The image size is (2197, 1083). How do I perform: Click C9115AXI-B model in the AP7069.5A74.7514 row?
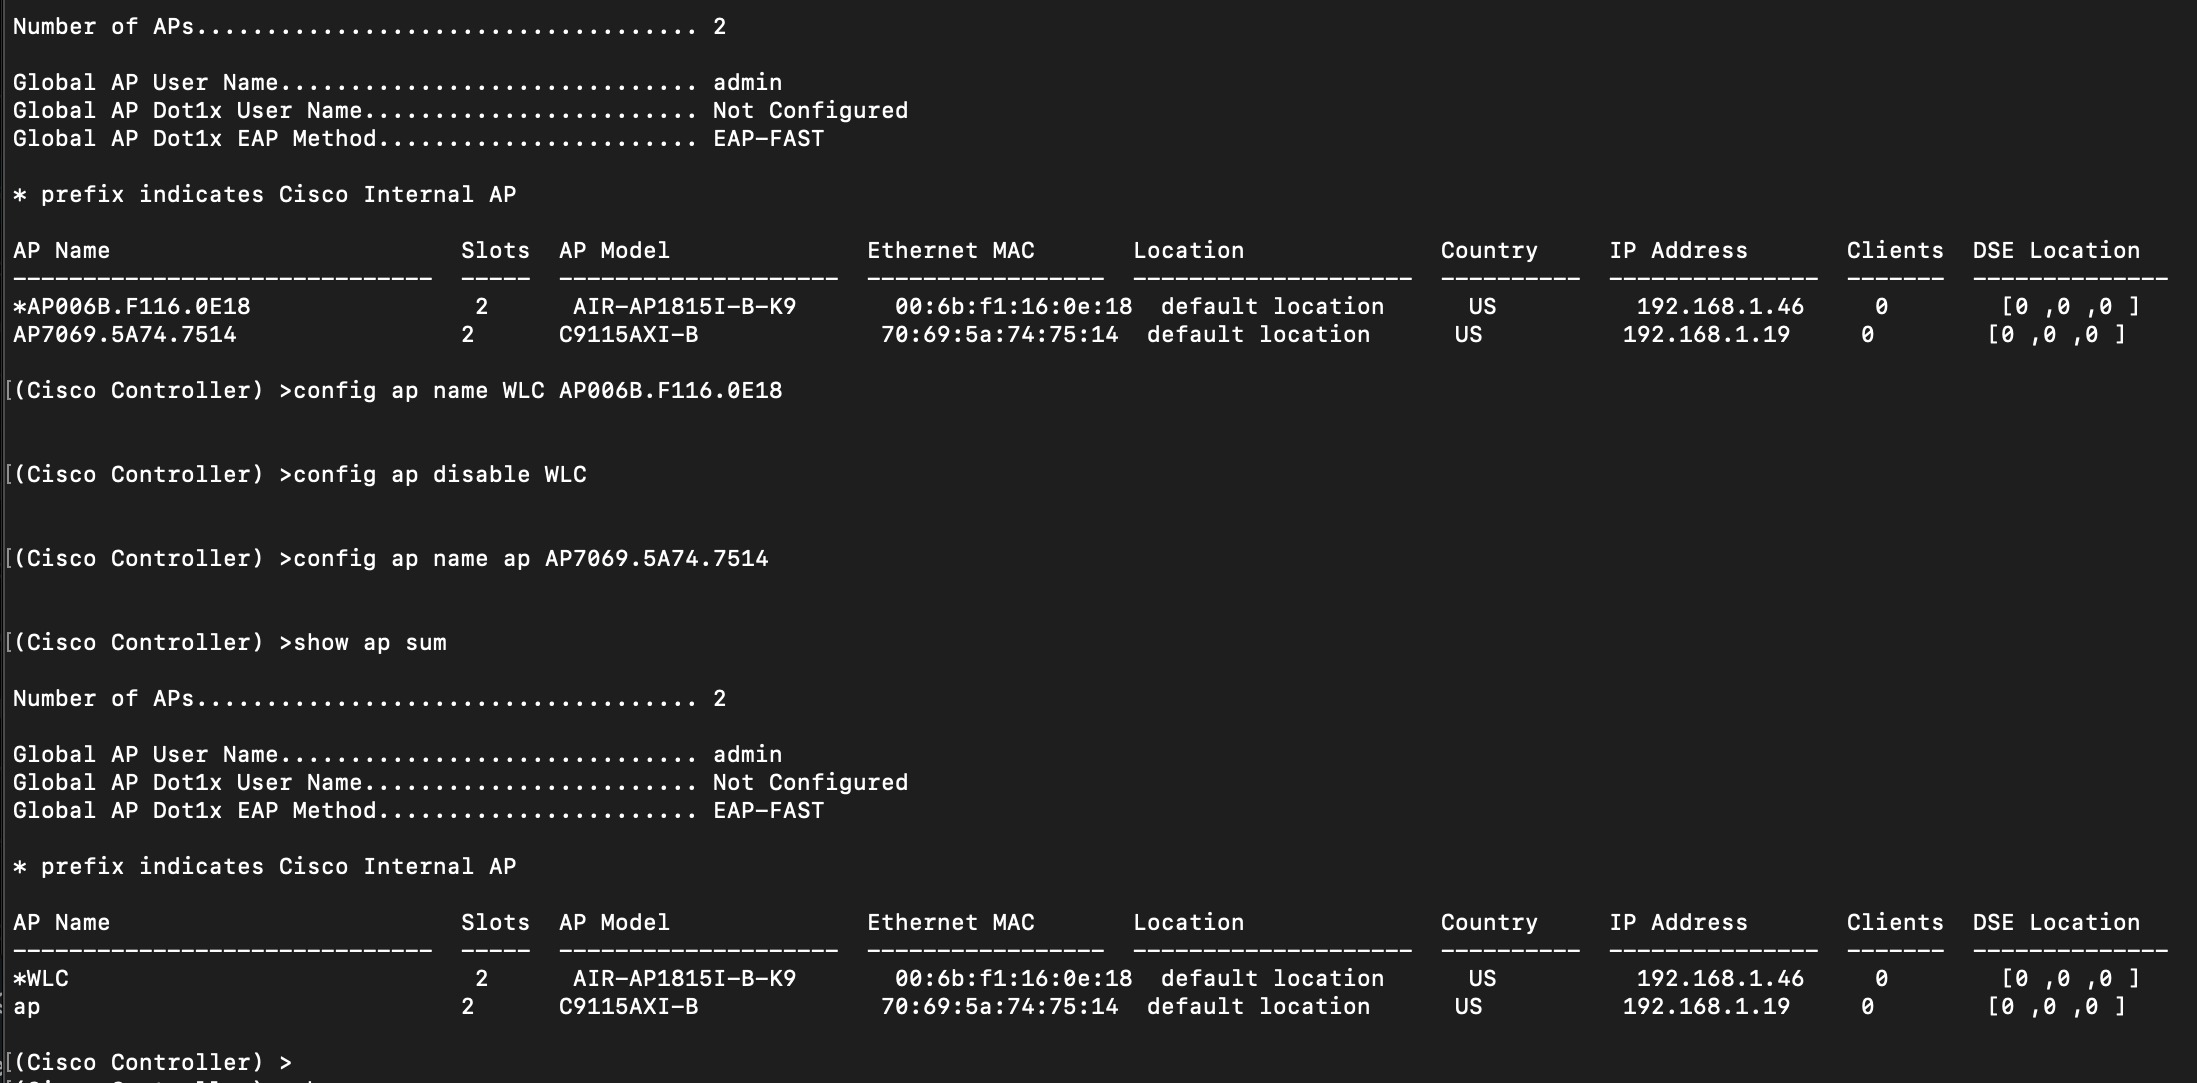tap(628, 335)
